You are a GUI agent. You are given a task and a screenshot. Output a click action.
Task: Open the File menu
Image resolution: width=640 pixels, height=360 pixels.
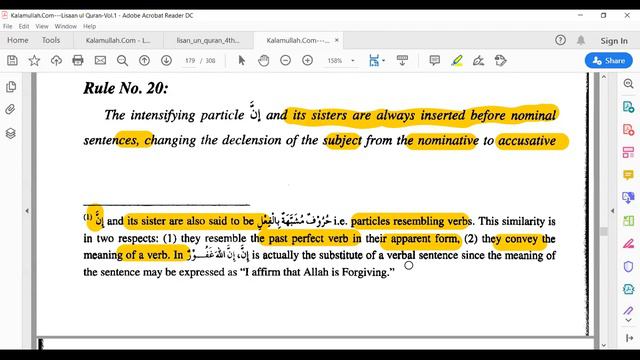click(x=7, y=26)
